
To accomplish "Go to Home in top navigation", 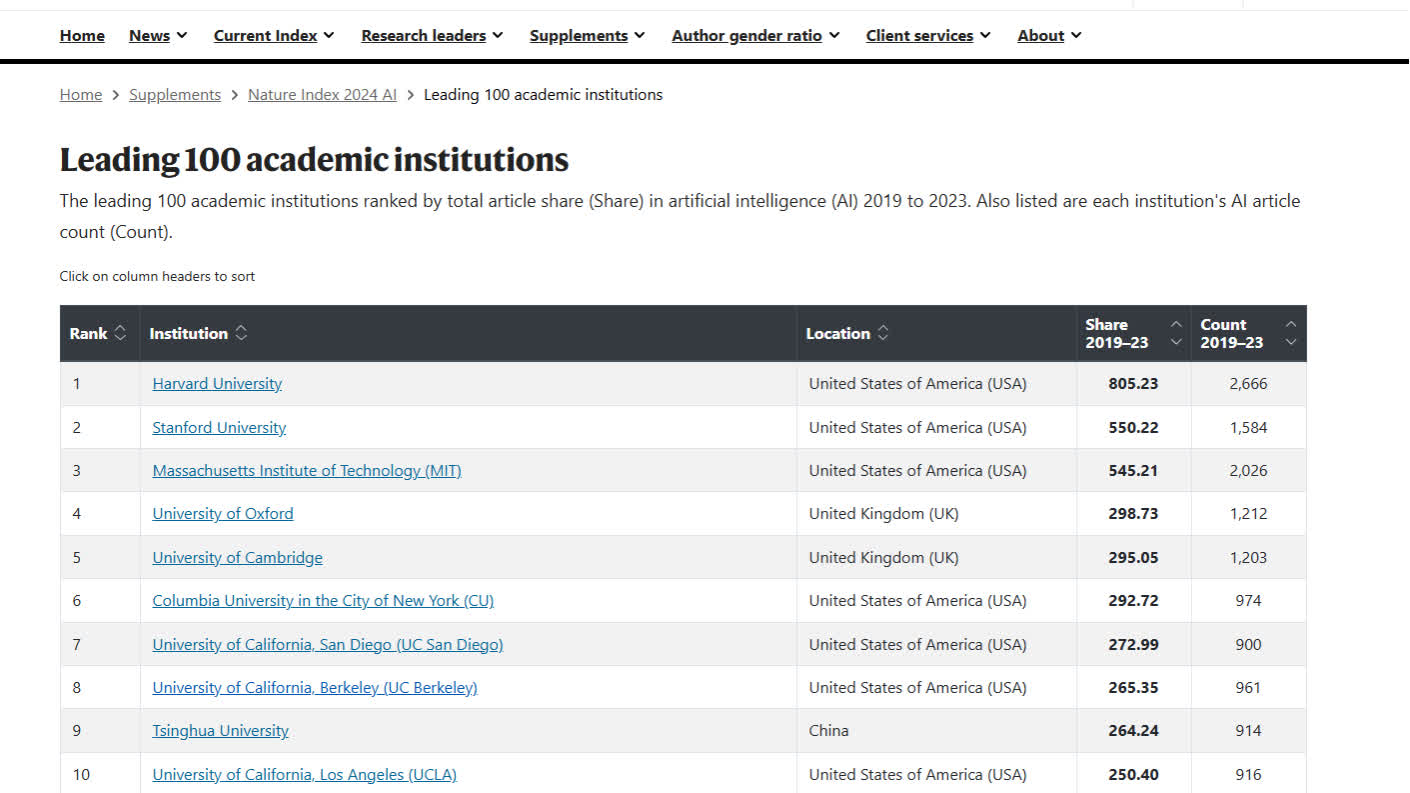I will pyautogui.click(x=82, y=36).
